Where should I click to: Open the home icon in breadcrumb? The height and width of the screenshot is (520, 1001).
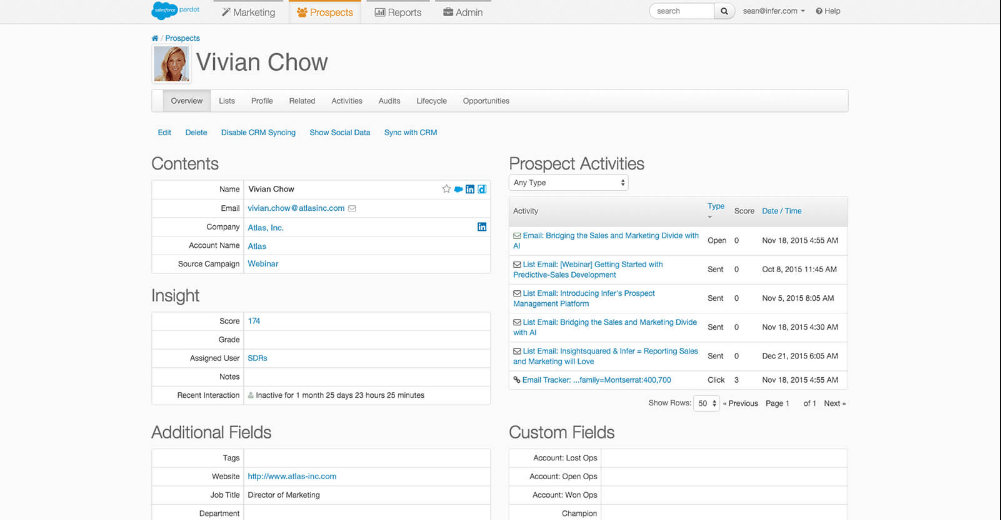(x=154, y=38)
